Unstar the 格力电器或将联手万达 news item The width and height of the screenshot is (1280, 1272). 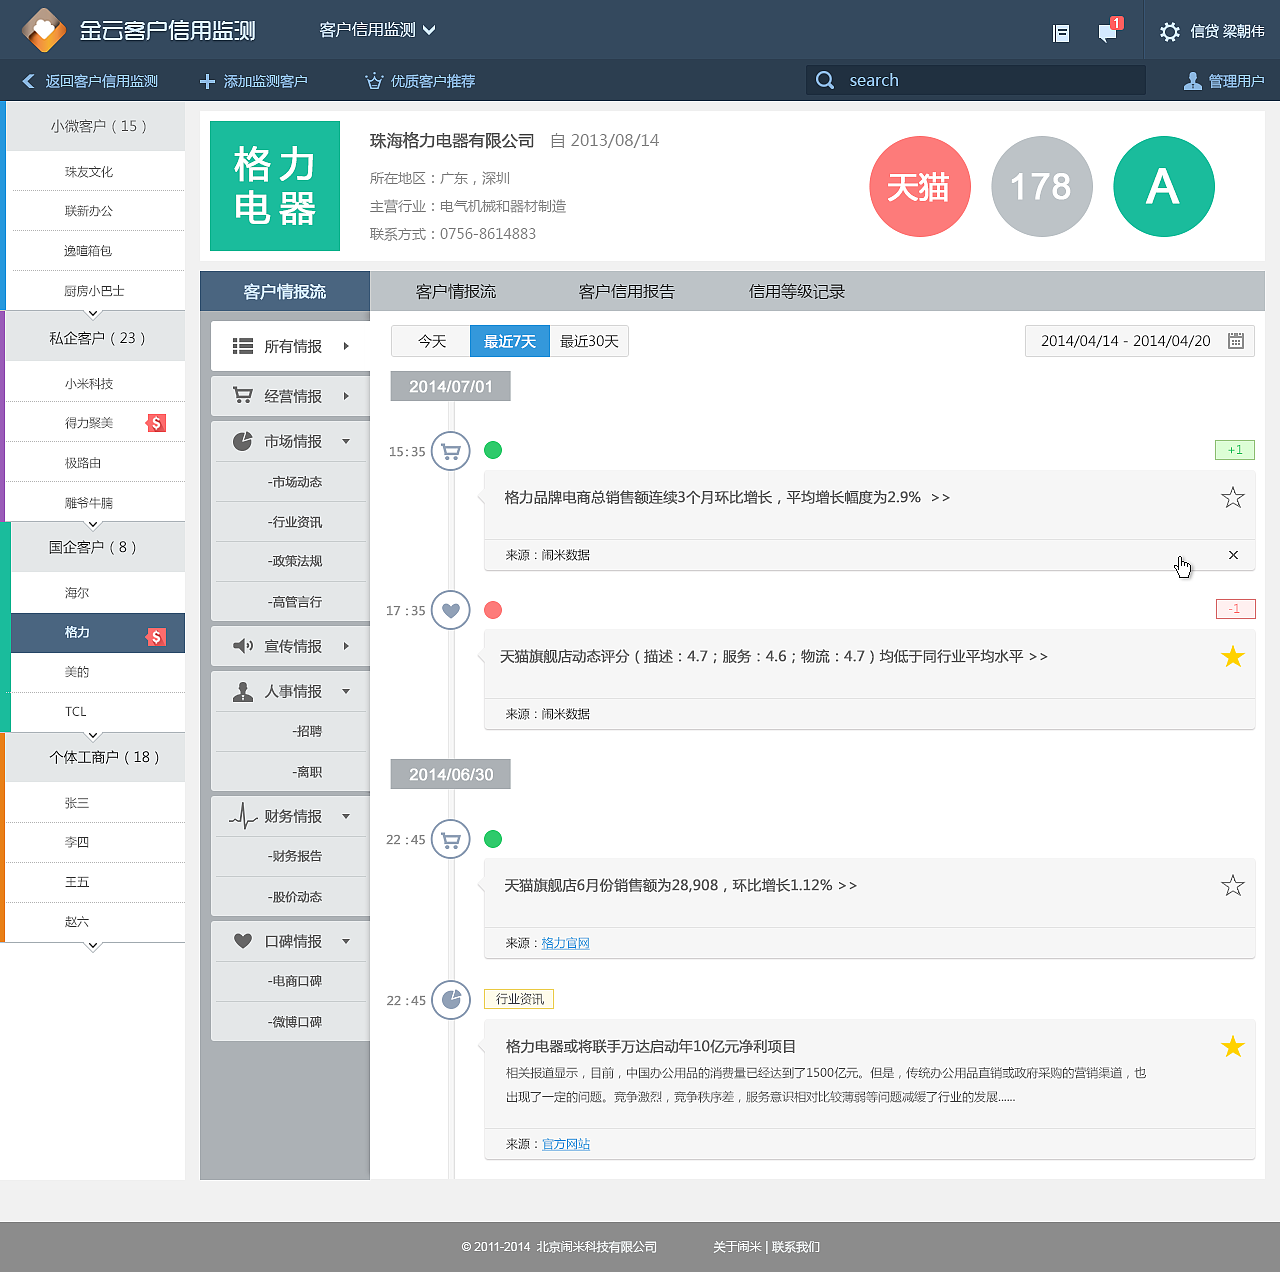pyautogui.click(x=1233, y=1046)
